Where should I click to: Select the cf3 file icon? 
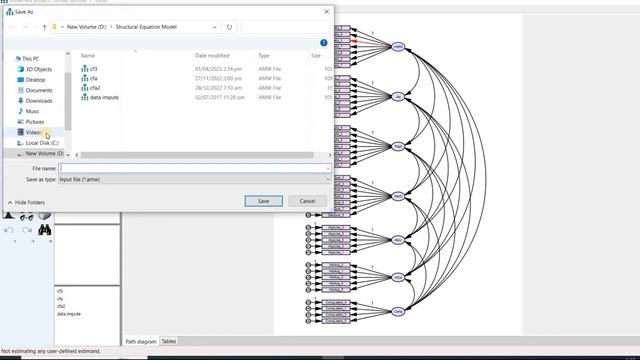[84, 69]
